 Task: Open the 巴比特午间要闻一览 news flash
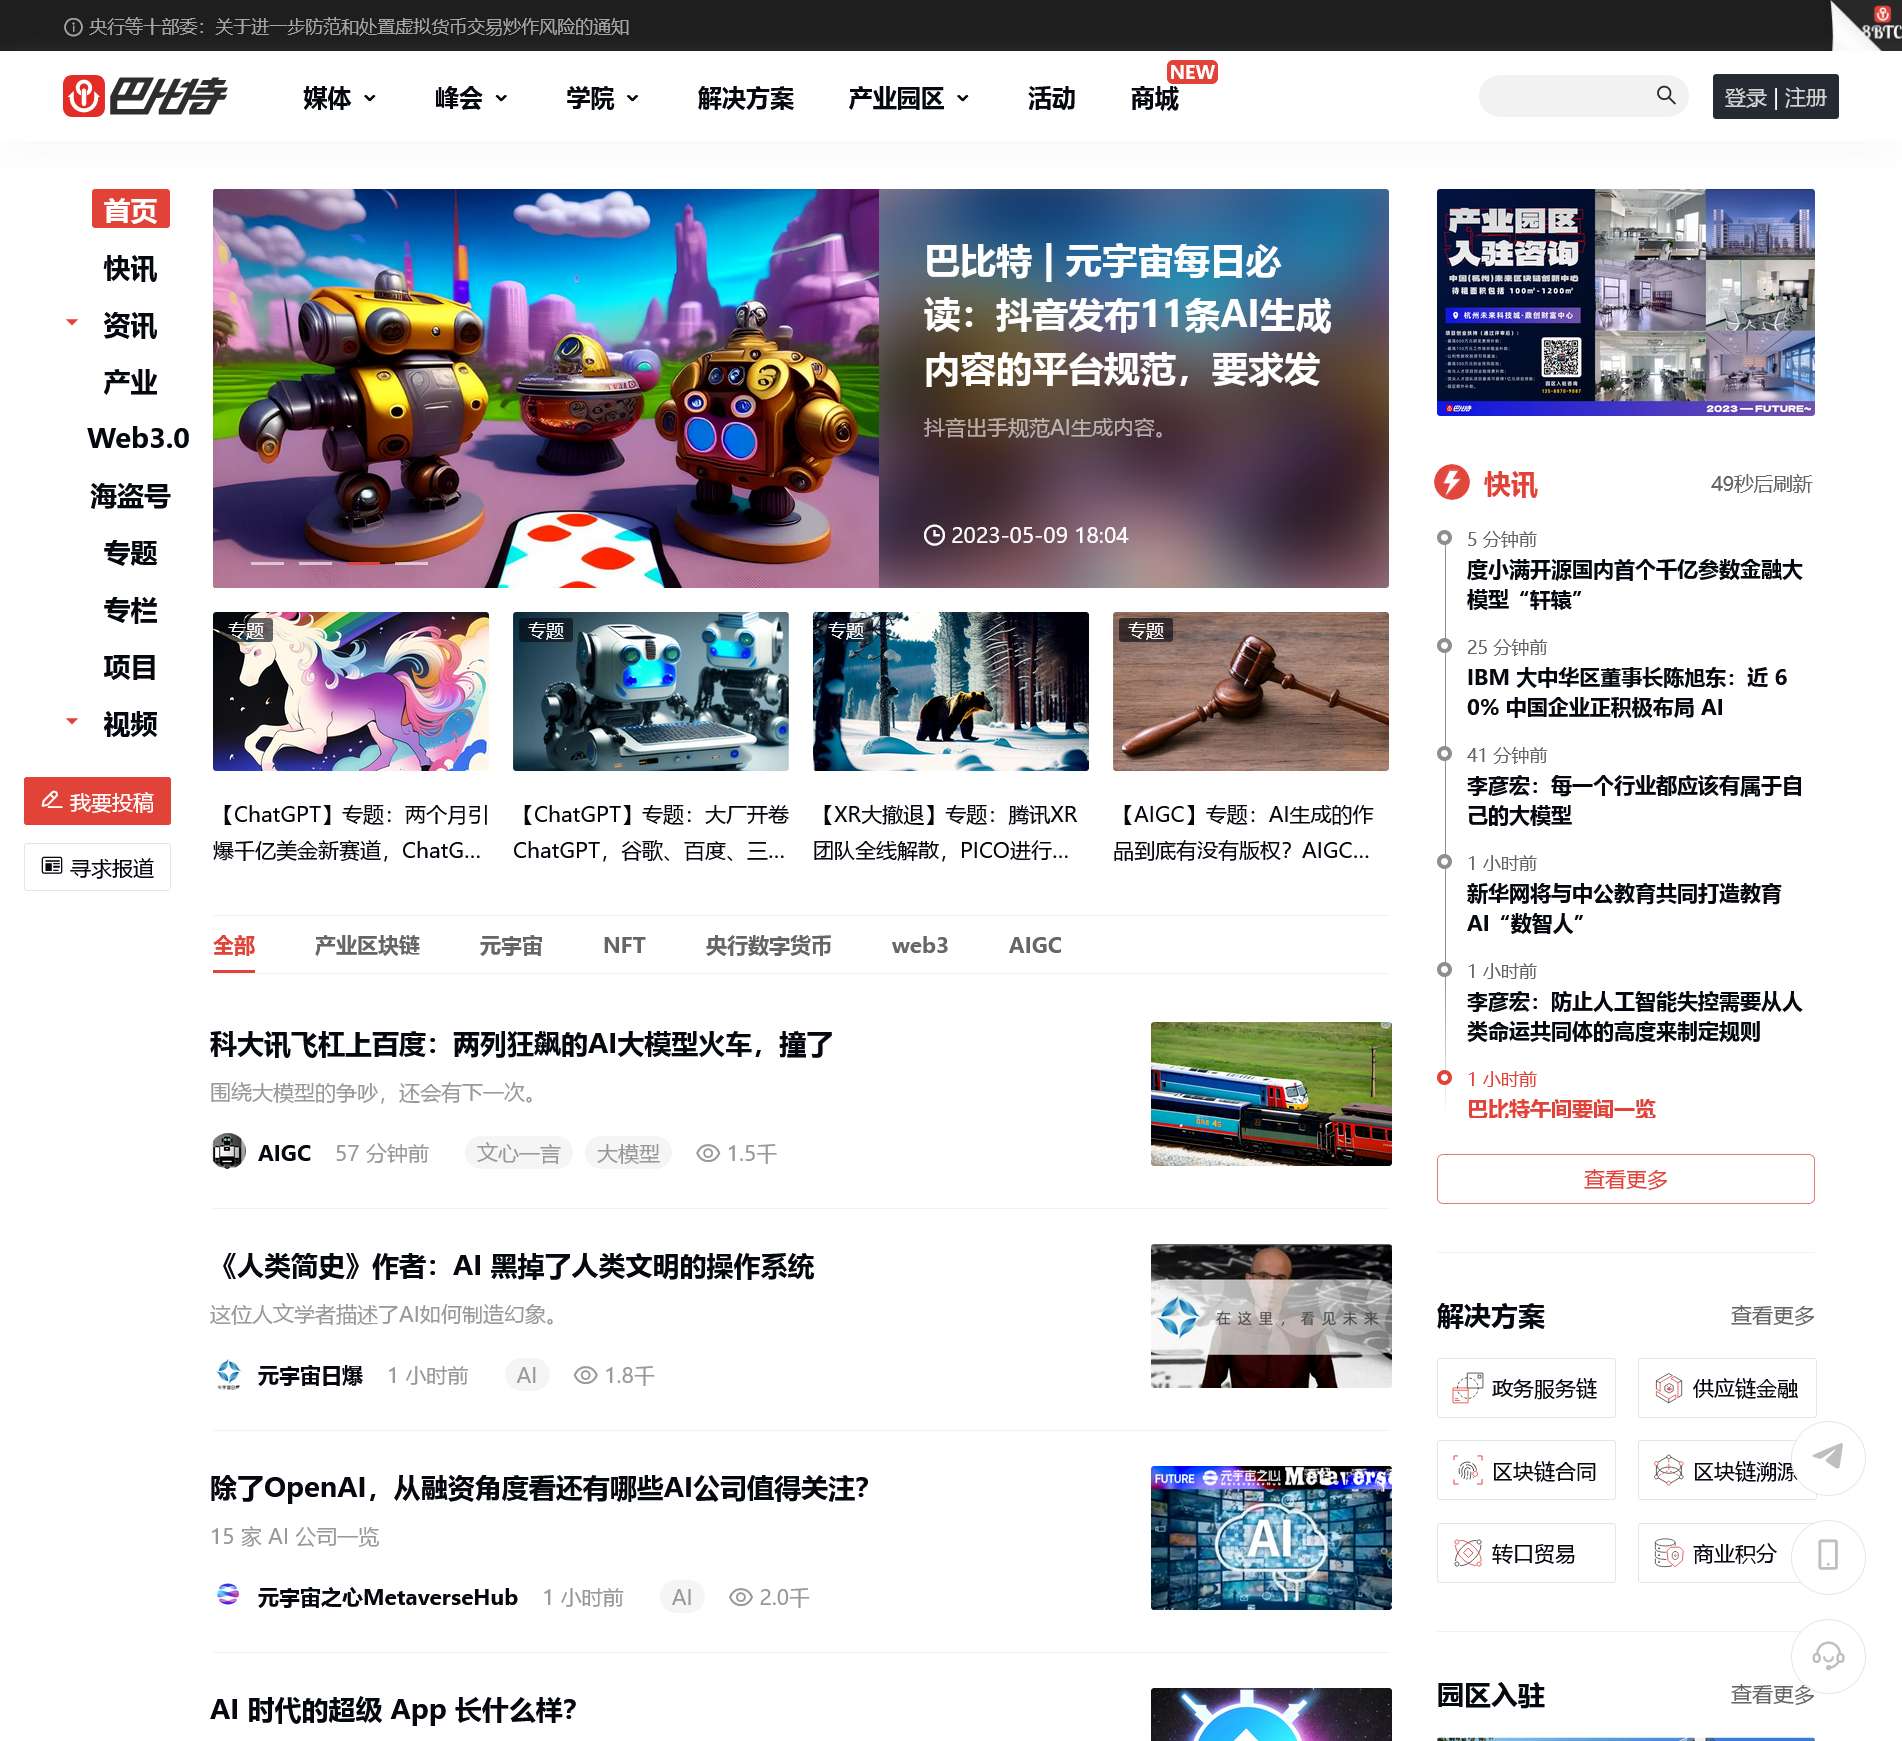[1561, 1109]
